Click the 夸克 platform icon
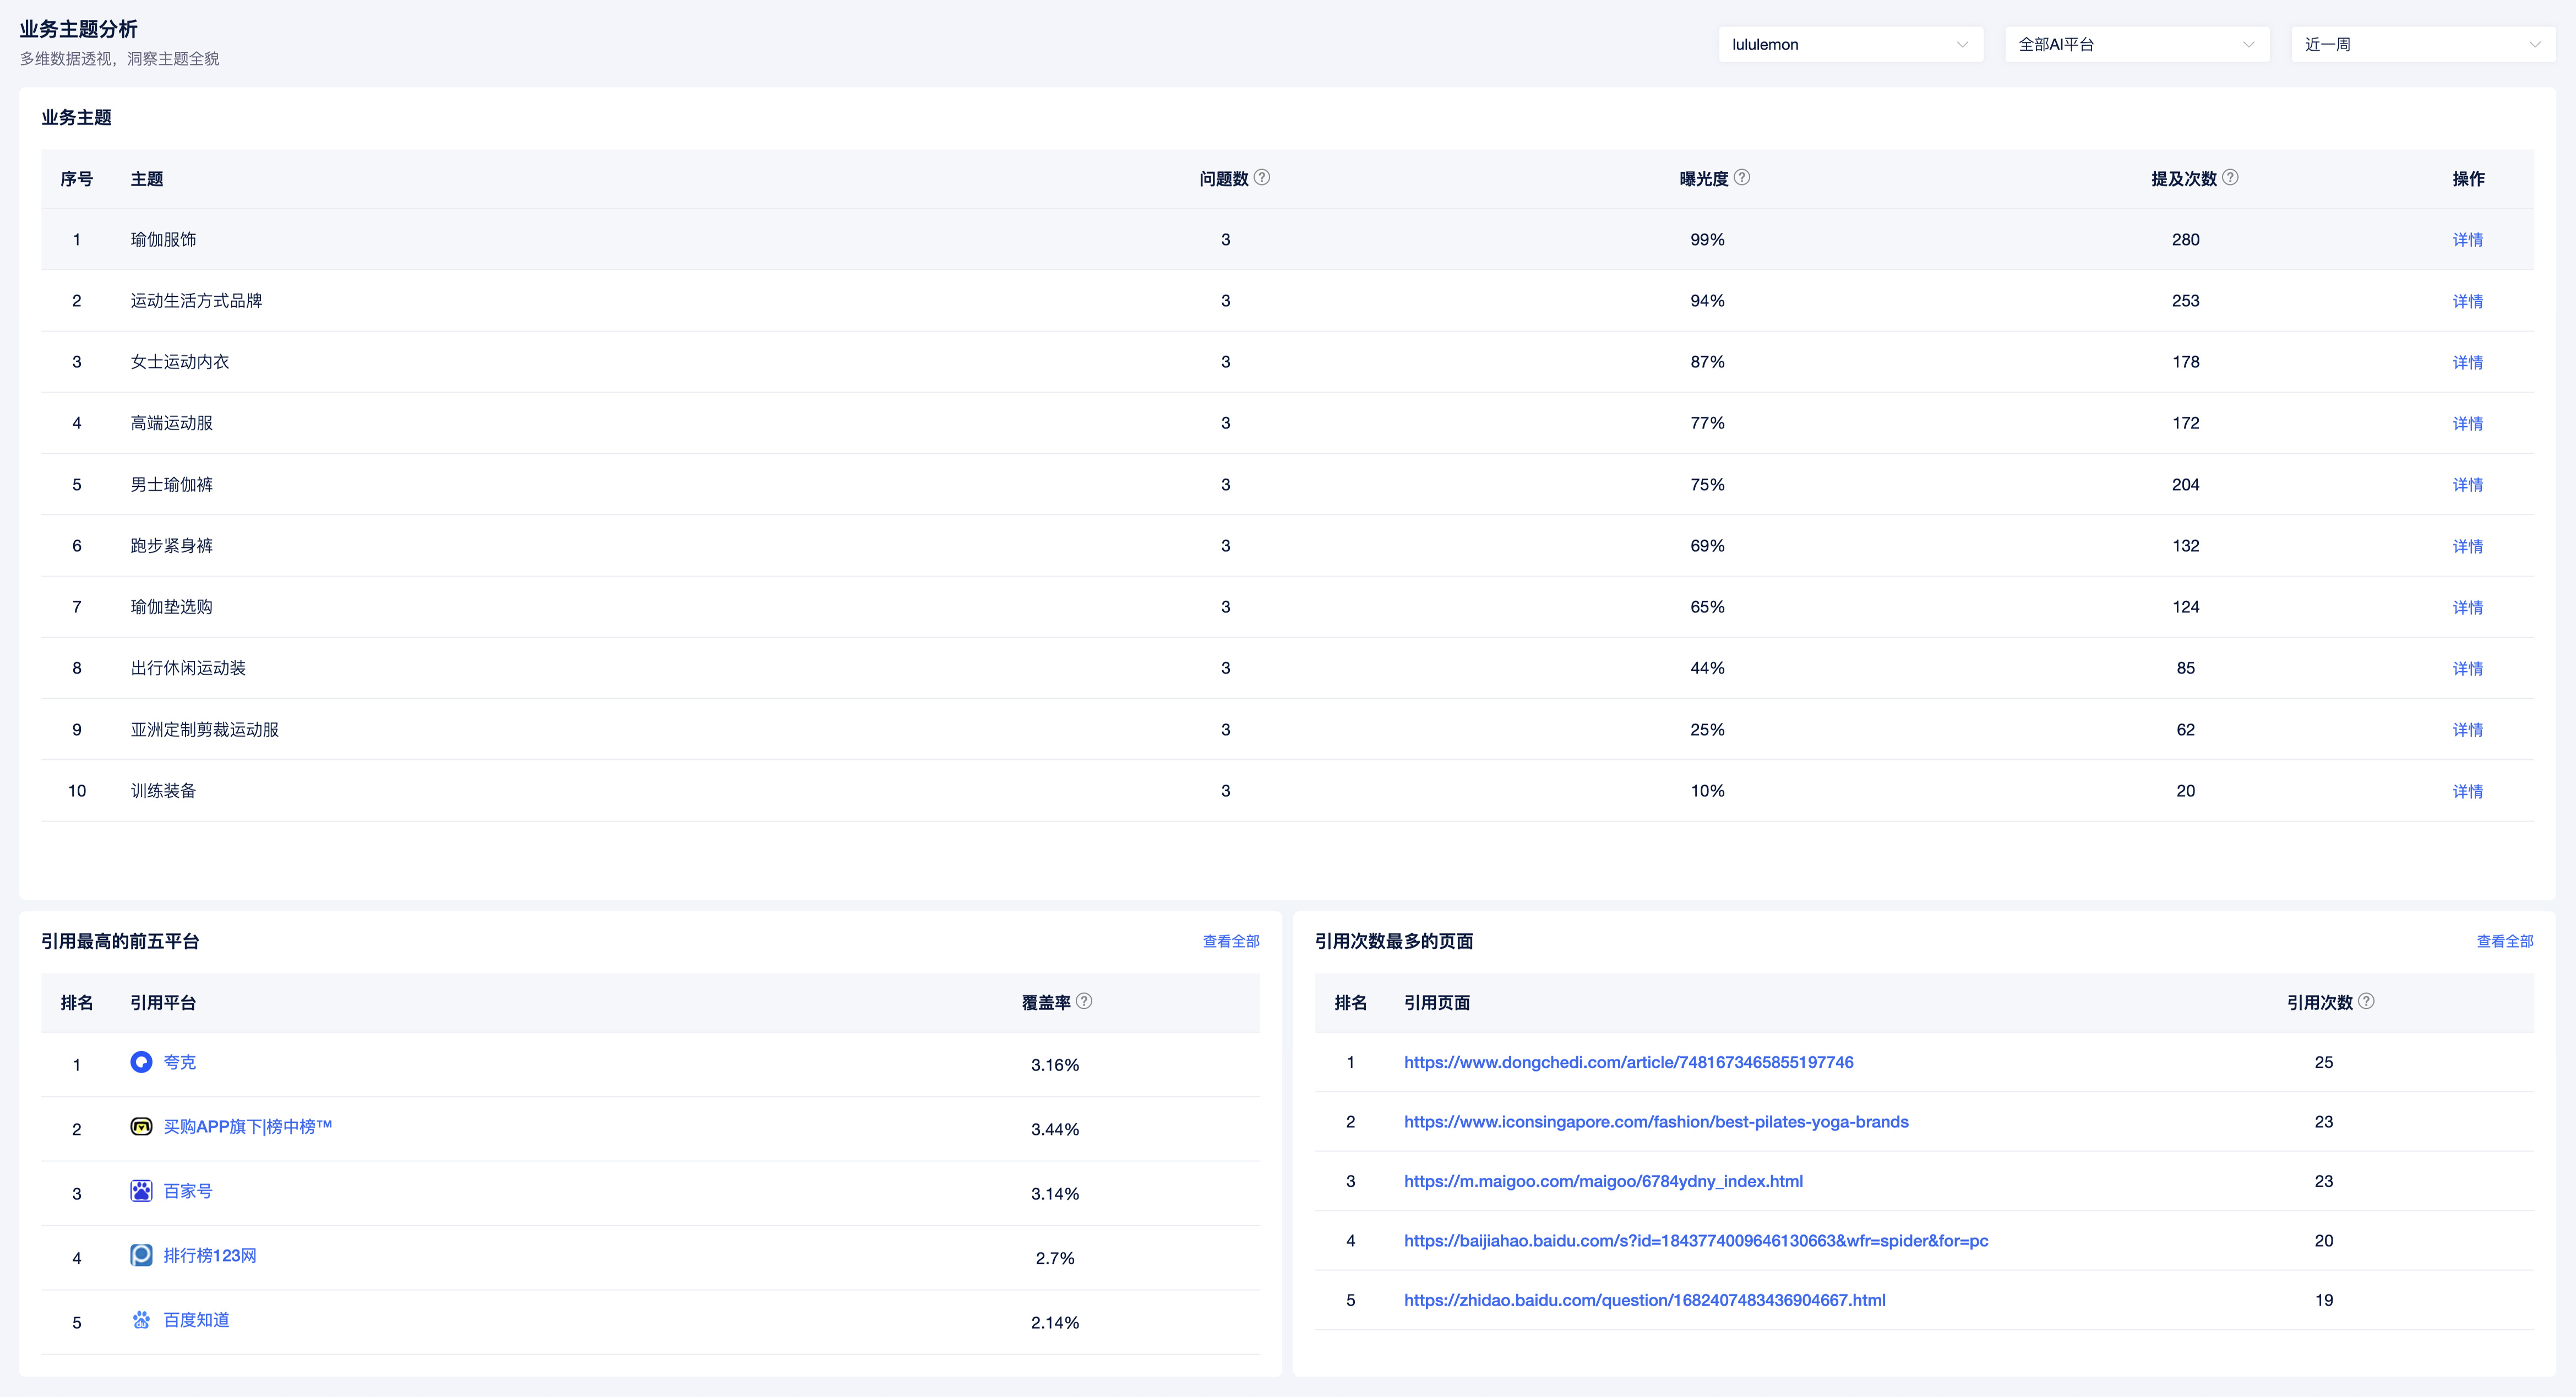This screenshot has width=2576, height=1397. click(x=141, y=1062)
